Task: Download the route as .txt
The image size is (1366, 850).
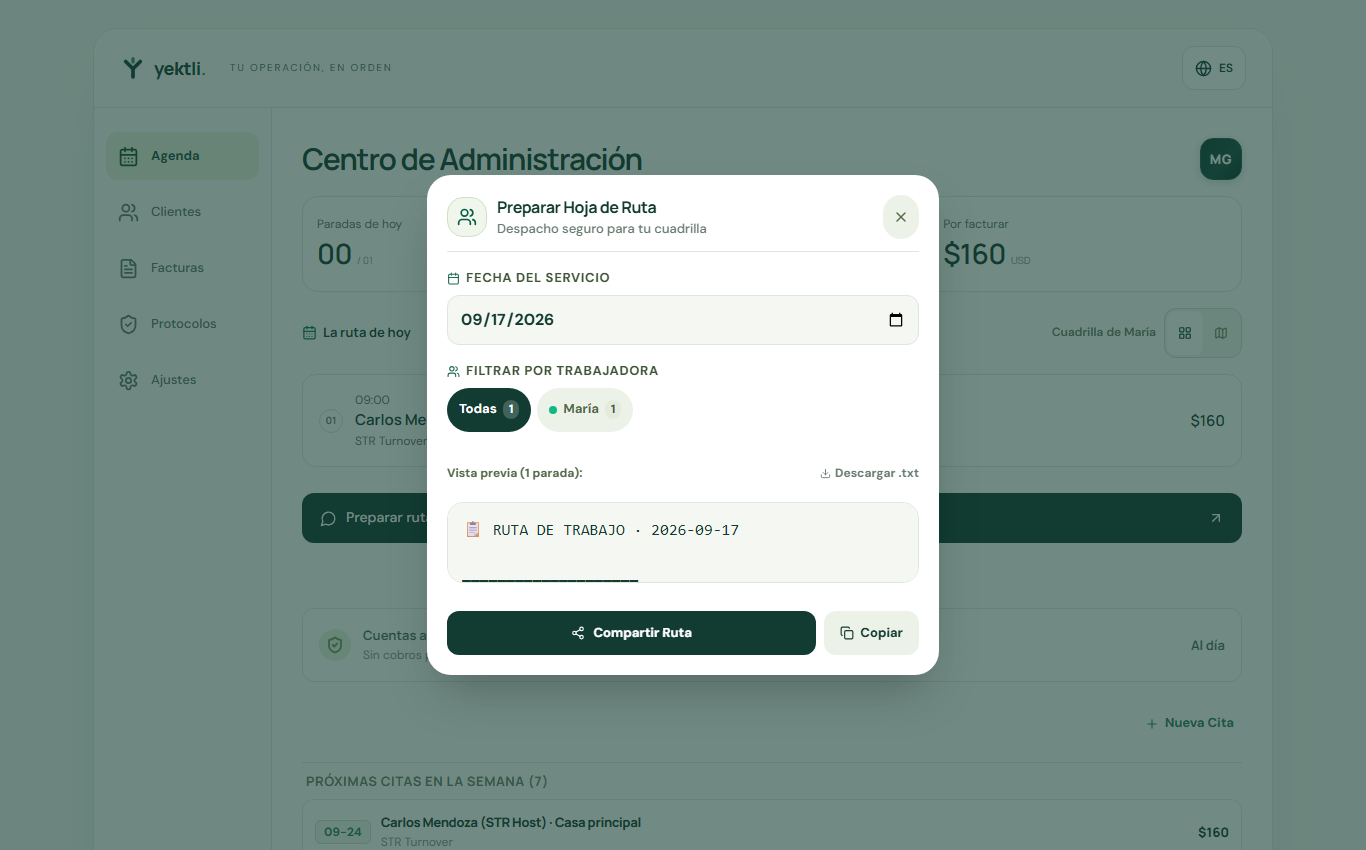Action: pyautogui.click(x=869, y=473)
